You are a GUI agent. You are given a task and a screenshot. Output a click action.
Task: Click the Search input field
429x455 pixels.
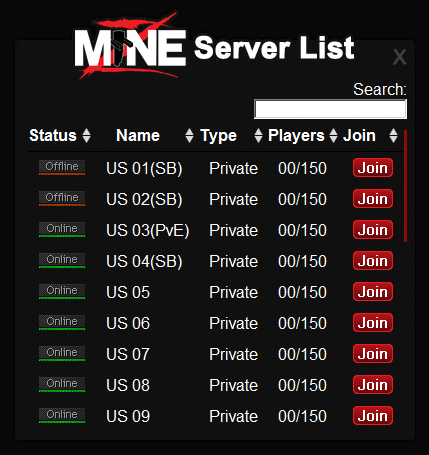[x=330, y=109]
